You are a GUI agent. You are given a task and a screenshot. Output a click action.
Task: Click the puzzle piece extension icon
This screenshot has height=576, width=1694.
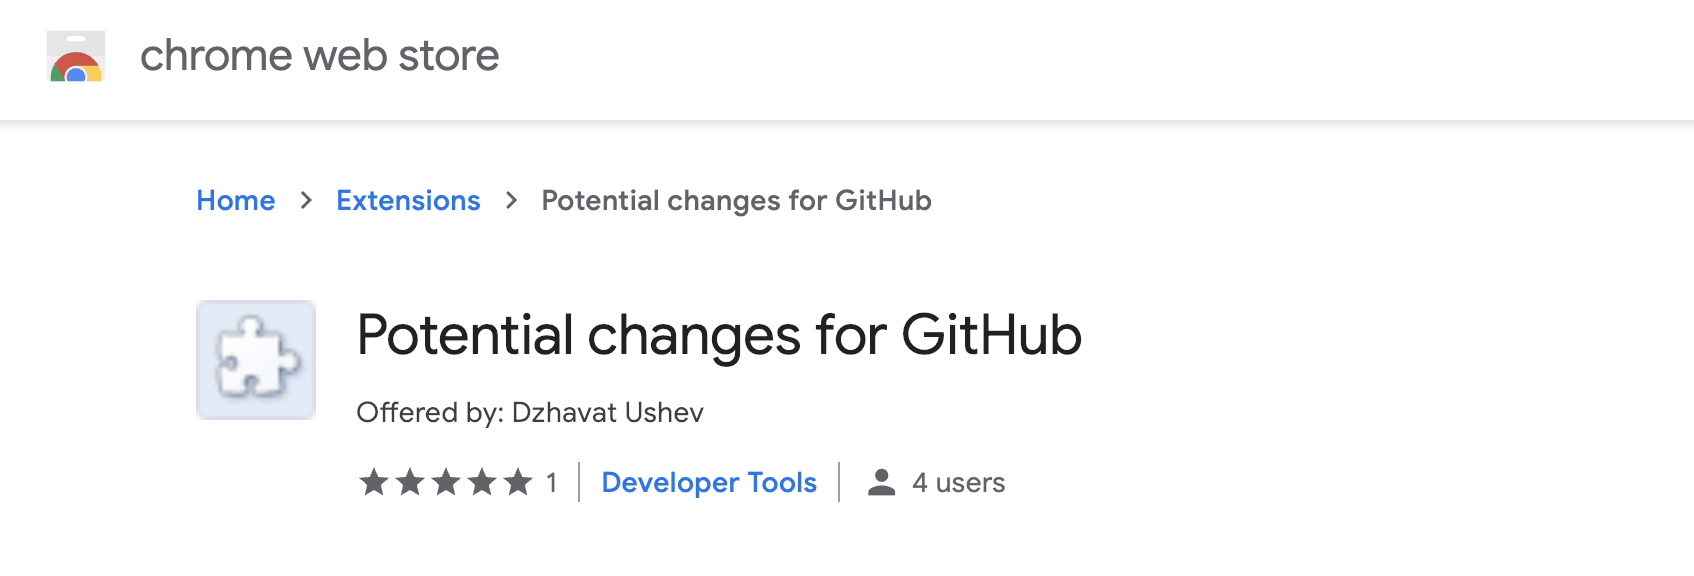[x=256, y=360]
